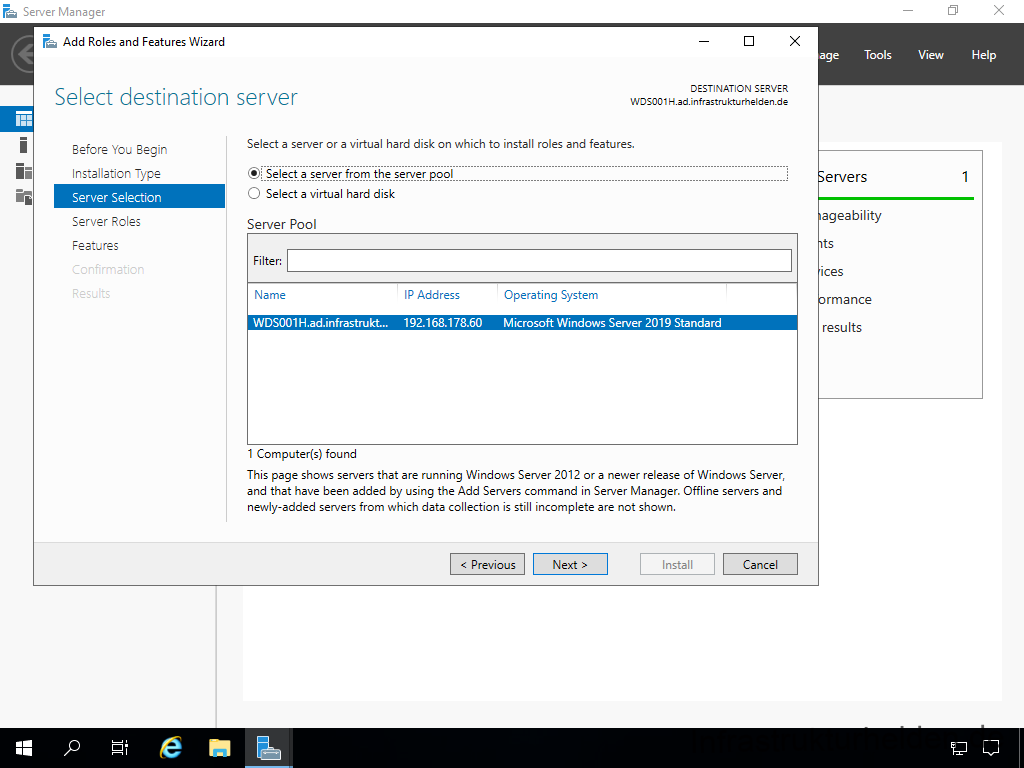Viewport: 1024px width, 768px height.
Task: Sort server pool by Name column header
Action: pyautogui.click(x=270, y=295)
